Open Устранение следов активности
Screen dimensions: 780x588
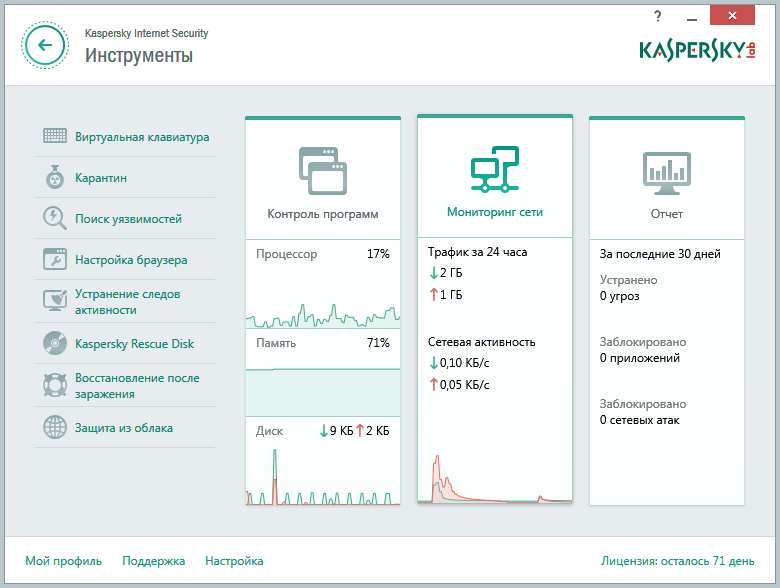click(x=127, y=301)
